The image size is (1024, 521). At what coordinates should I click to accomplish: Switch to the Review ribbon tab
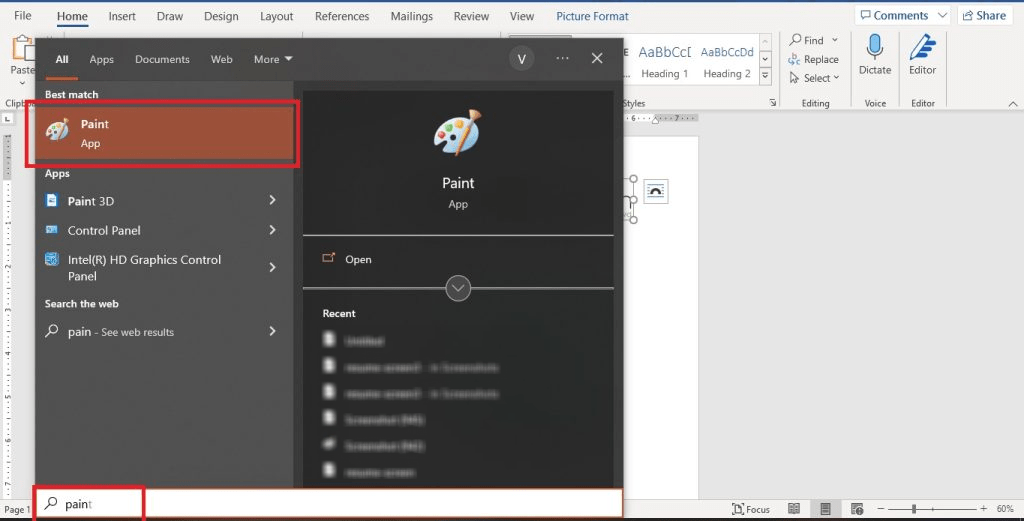[472, 16]
